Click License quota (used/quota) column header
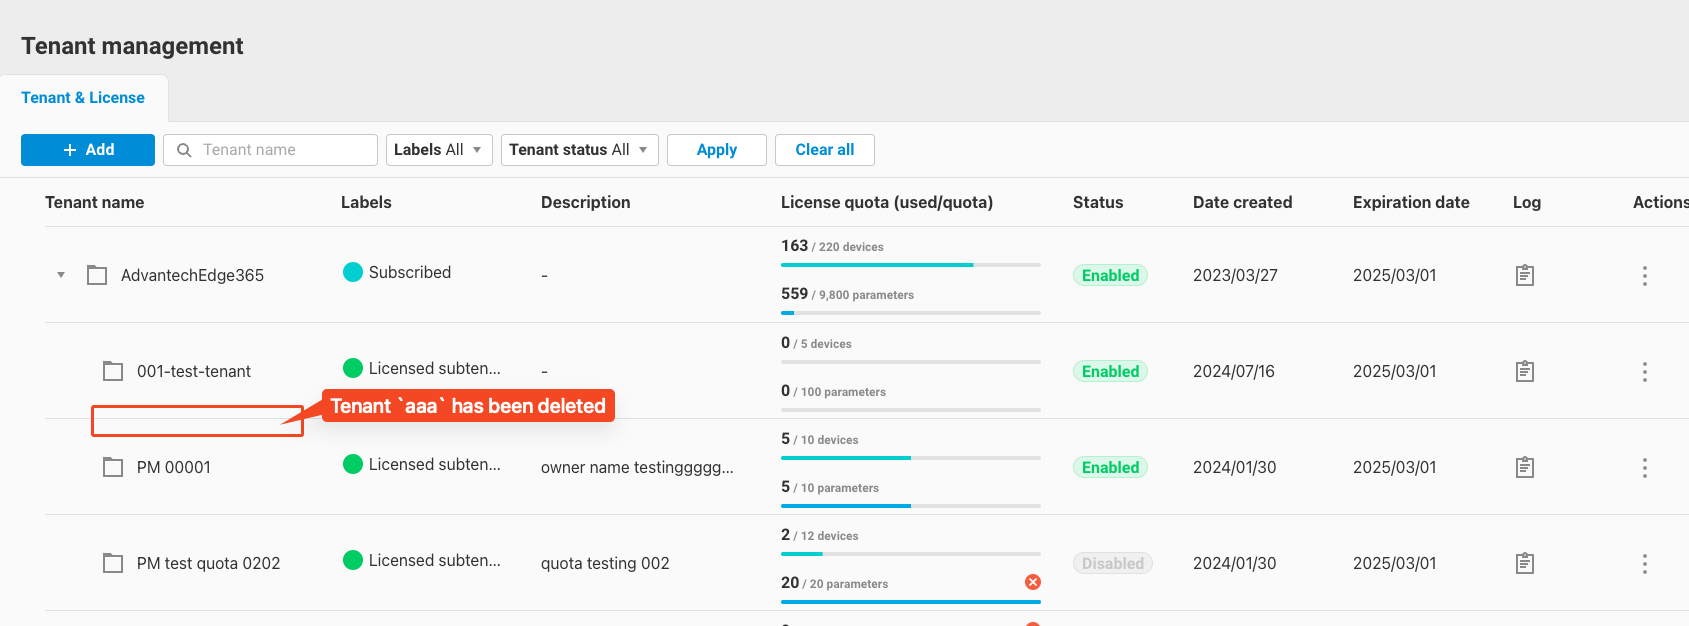 tap(887, 202)
